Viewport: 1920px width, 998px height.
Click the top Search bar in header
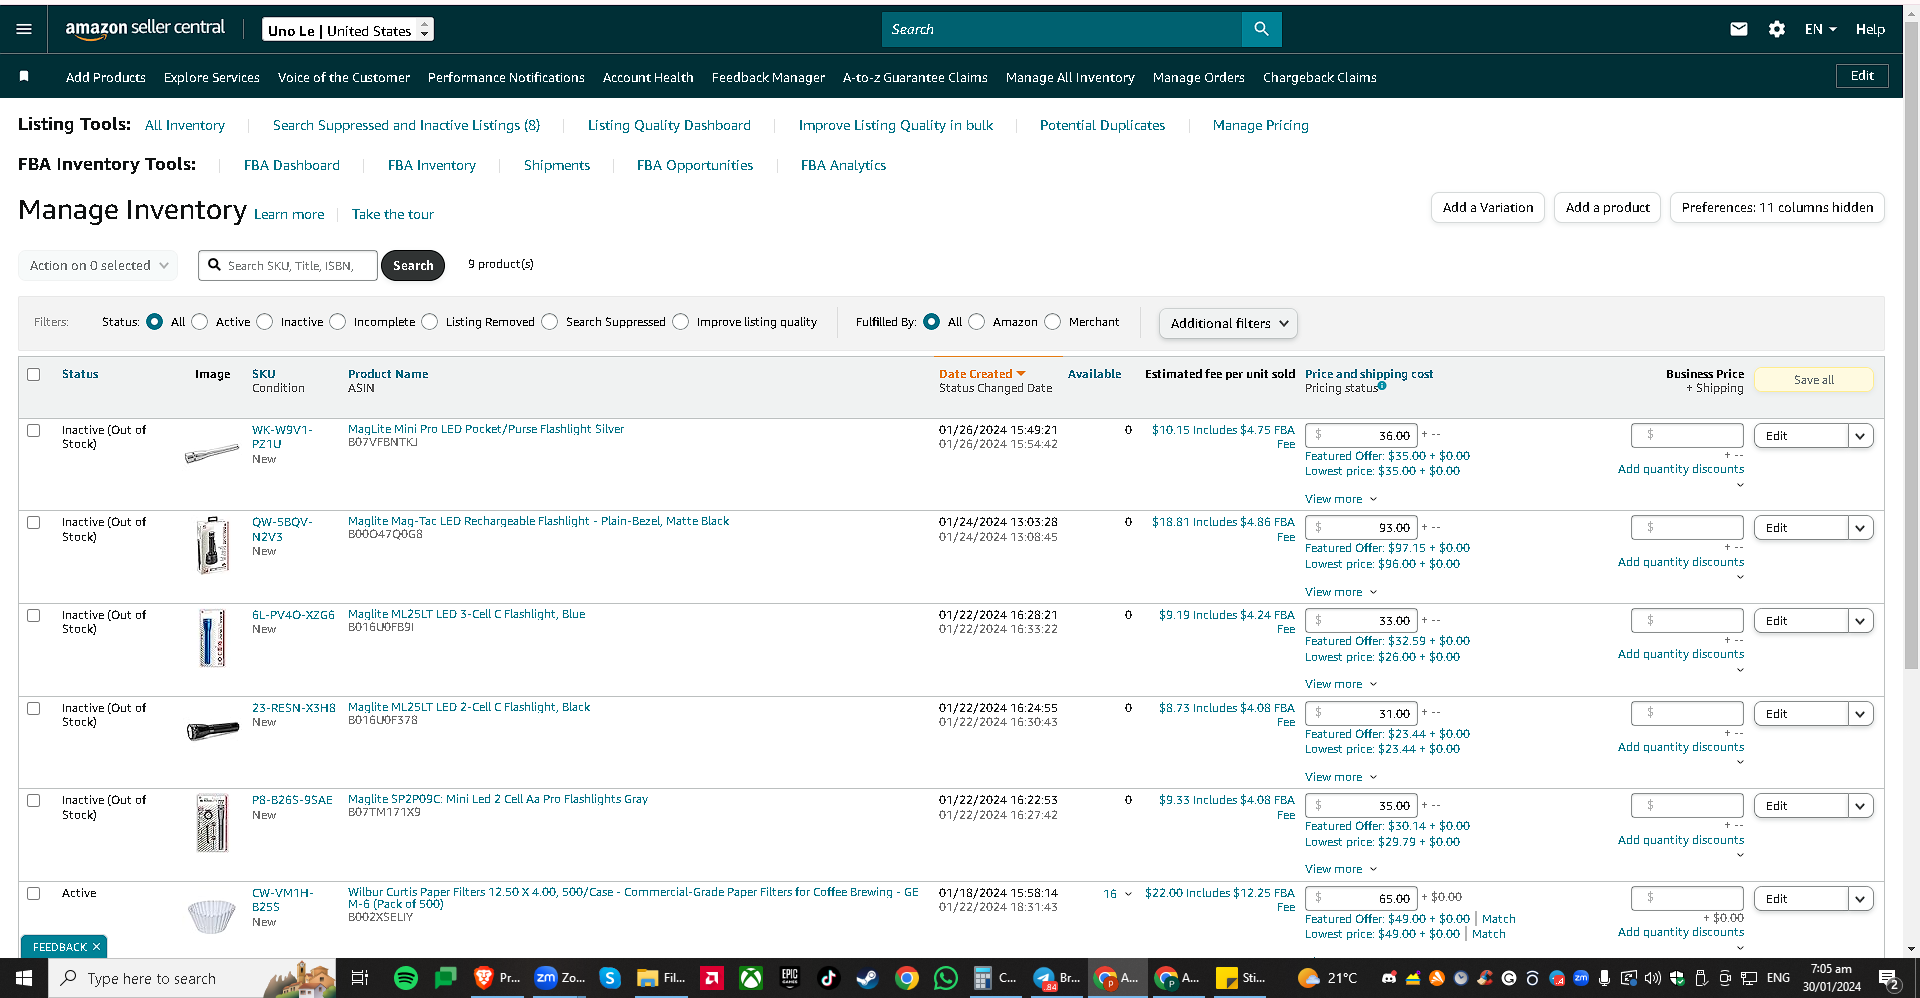(1062, 29)
